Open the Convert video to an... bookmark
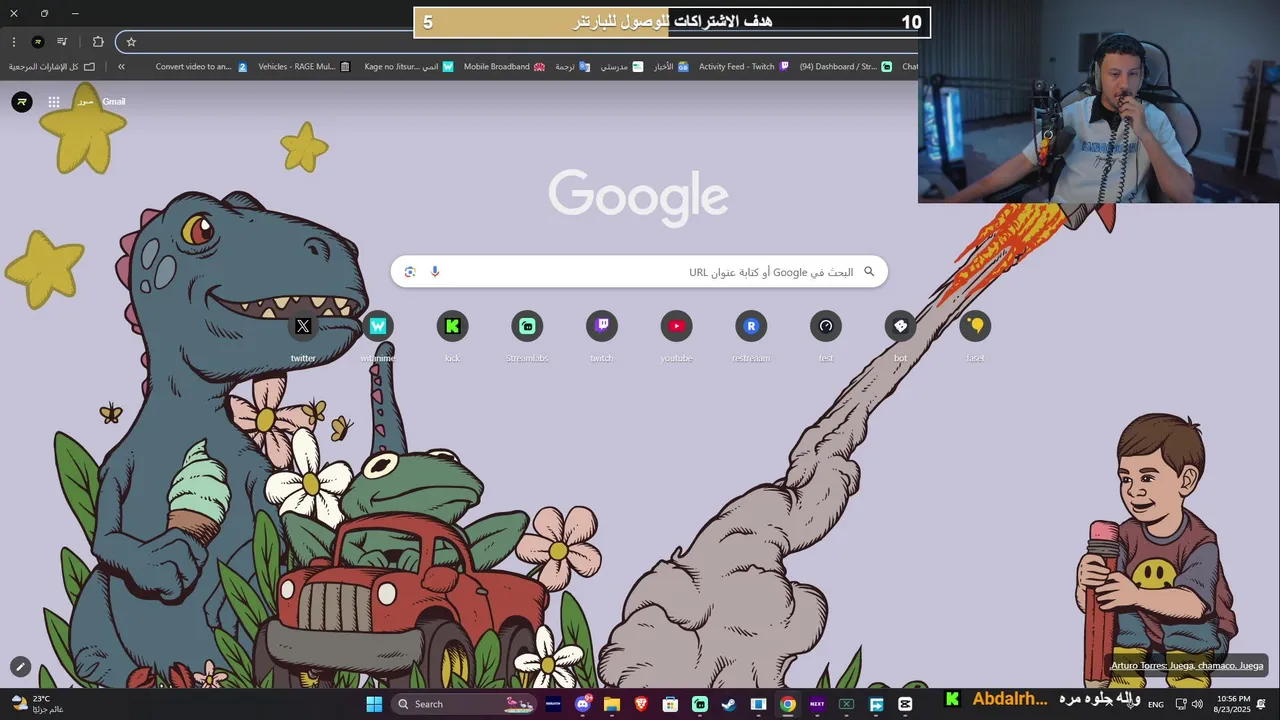Image resolution: width=1280 pixels, height=720 pixels. point(201,67)
